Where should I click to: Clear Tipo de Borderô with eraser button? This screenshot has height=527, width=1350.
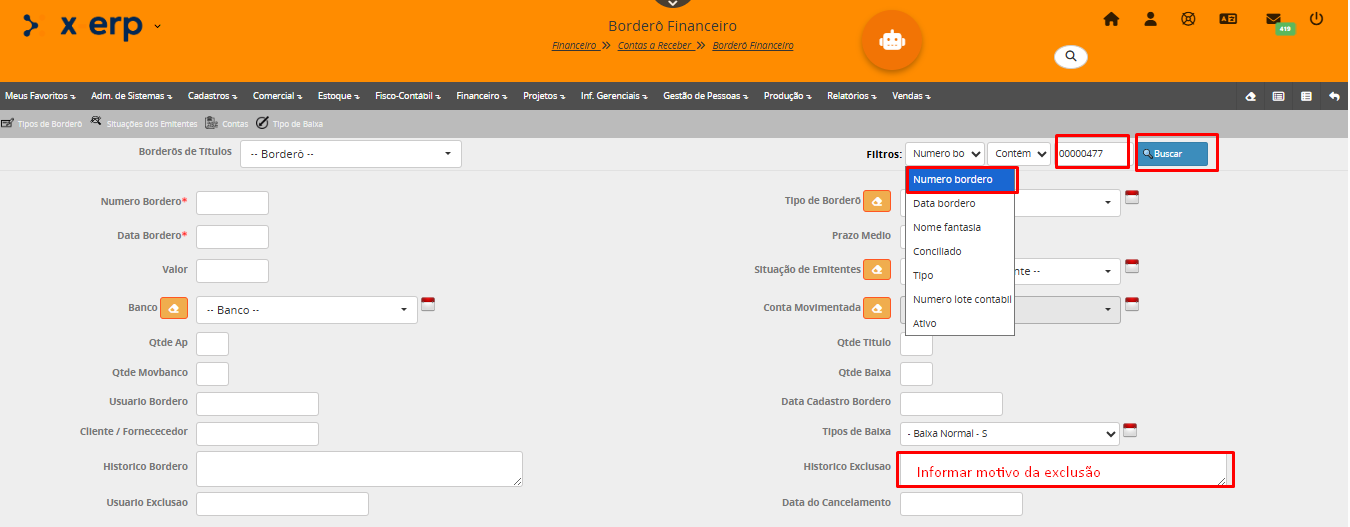(877, 201)
